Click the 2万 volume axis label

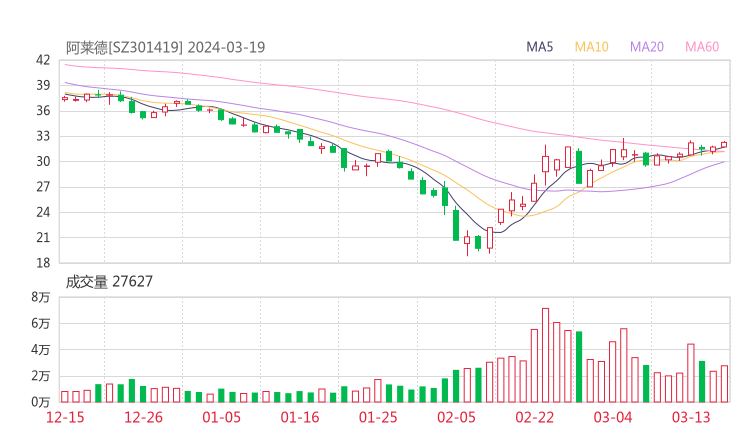point(41,376)
